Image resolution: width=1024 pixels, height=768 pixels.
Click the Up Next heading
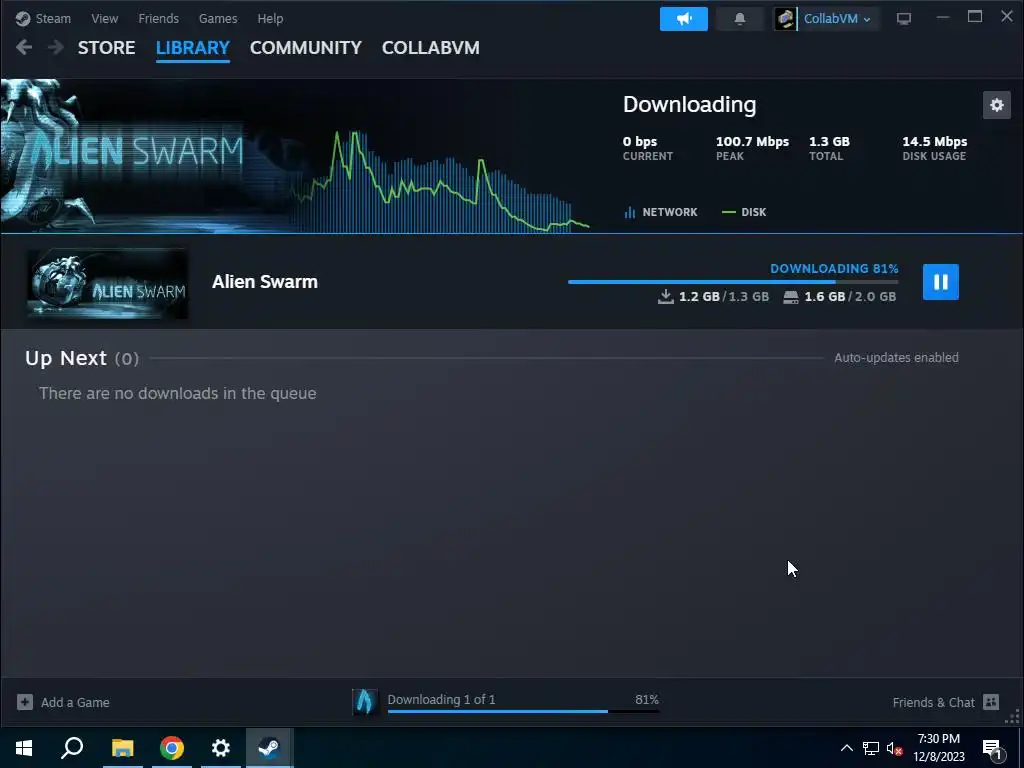coord(66,358)
